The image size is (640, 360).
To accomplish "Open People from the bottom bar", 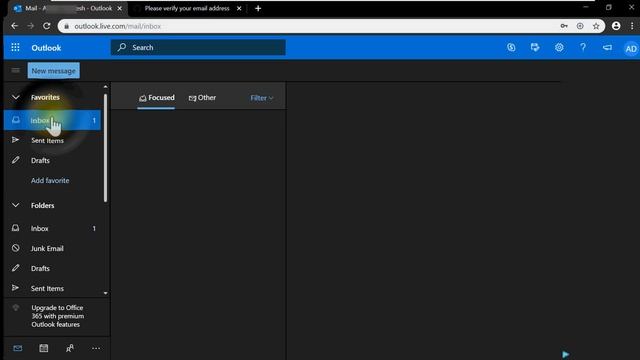I will [x=70, y=348].
